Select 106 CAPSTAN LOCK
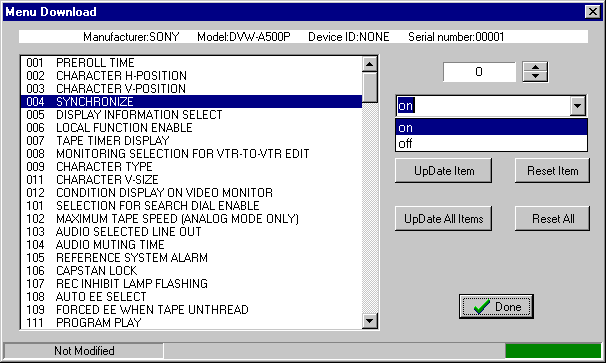The height and width of the screenshot is (363, 606). pos(191,270)
